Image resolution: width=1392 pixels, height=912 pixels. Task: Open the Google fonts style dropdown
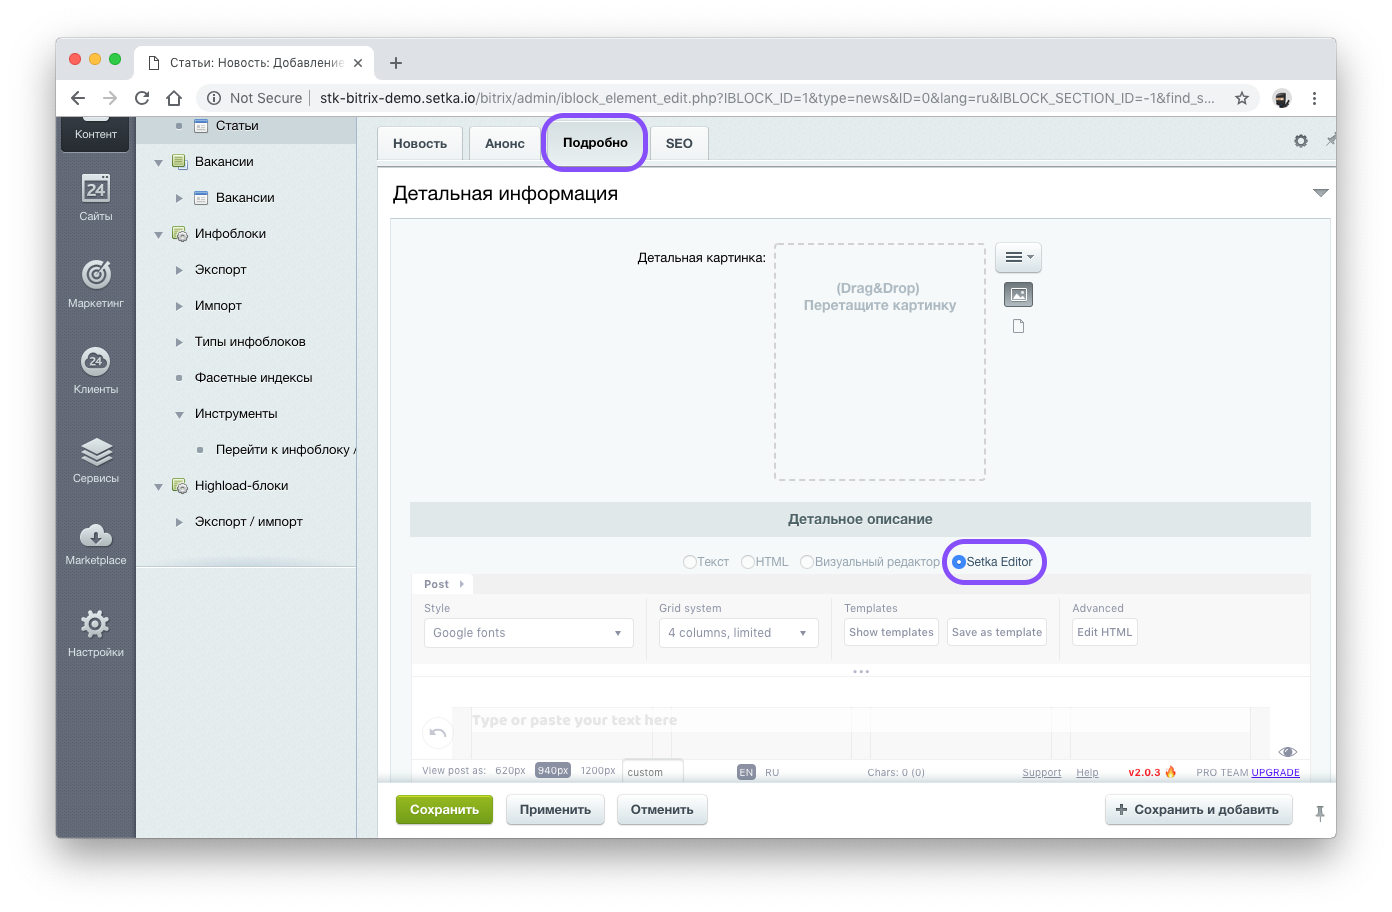pos(528,633)
